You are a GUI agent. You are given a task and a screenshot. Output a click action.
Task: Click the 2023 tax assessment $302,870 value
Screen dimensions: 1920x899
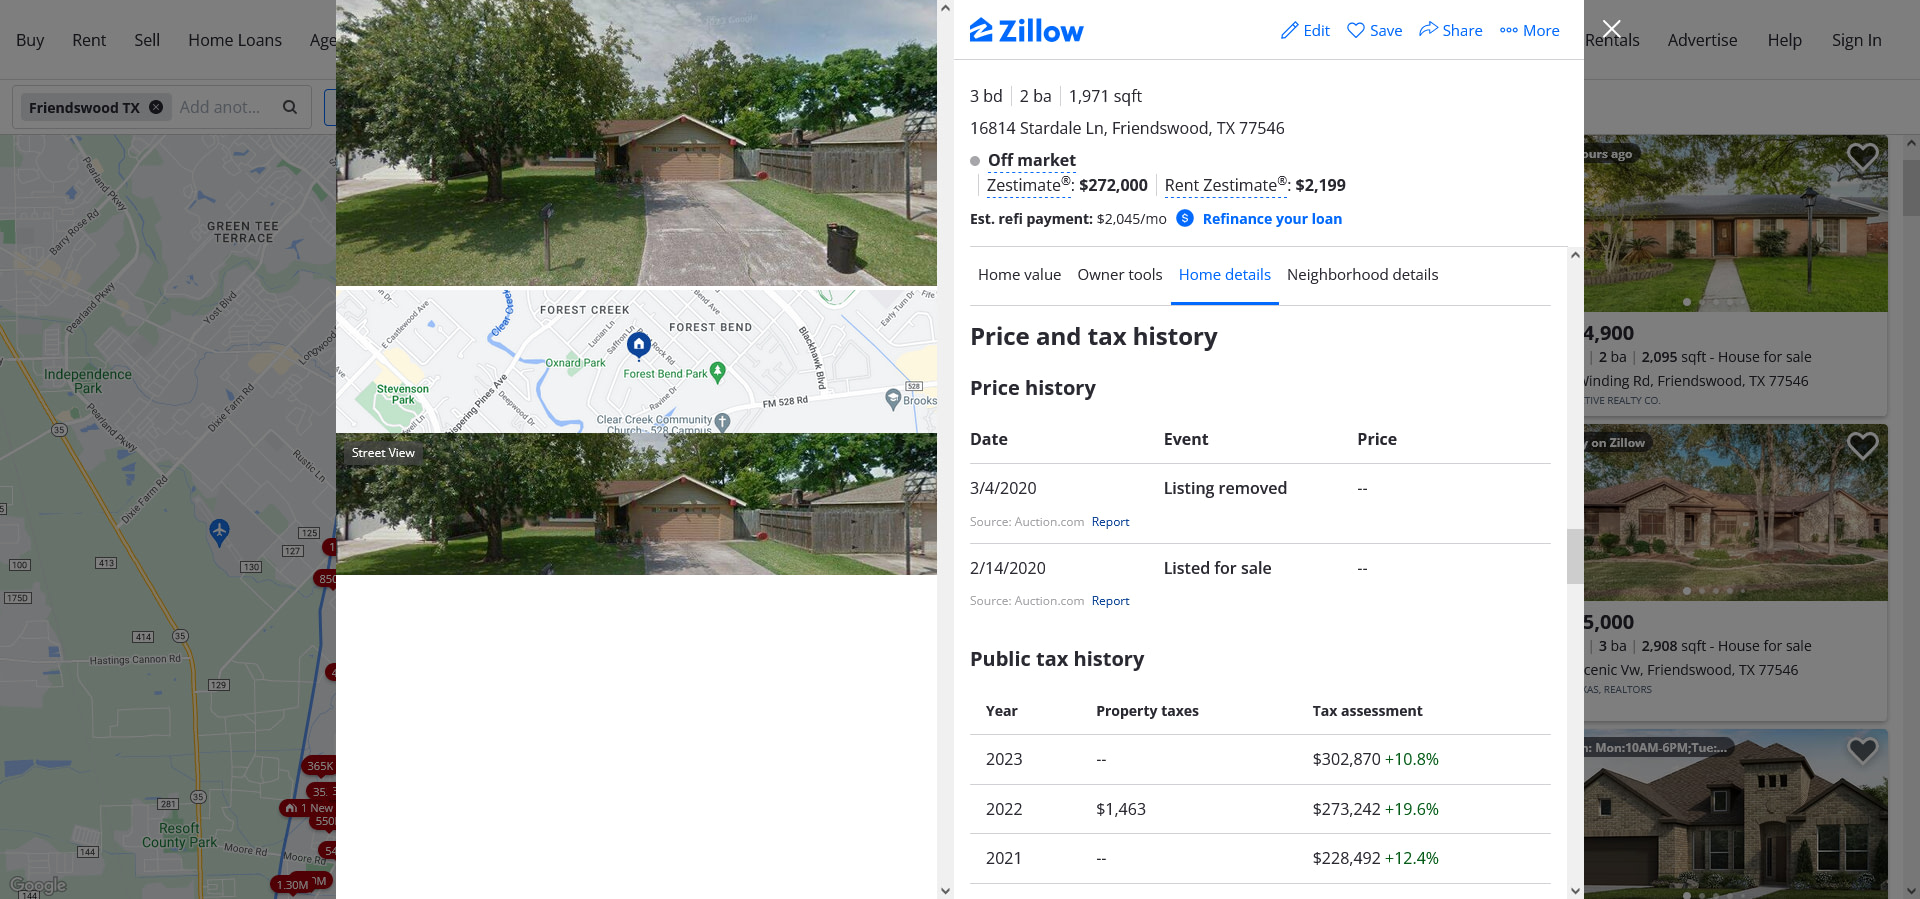[x=1346, y=759]
